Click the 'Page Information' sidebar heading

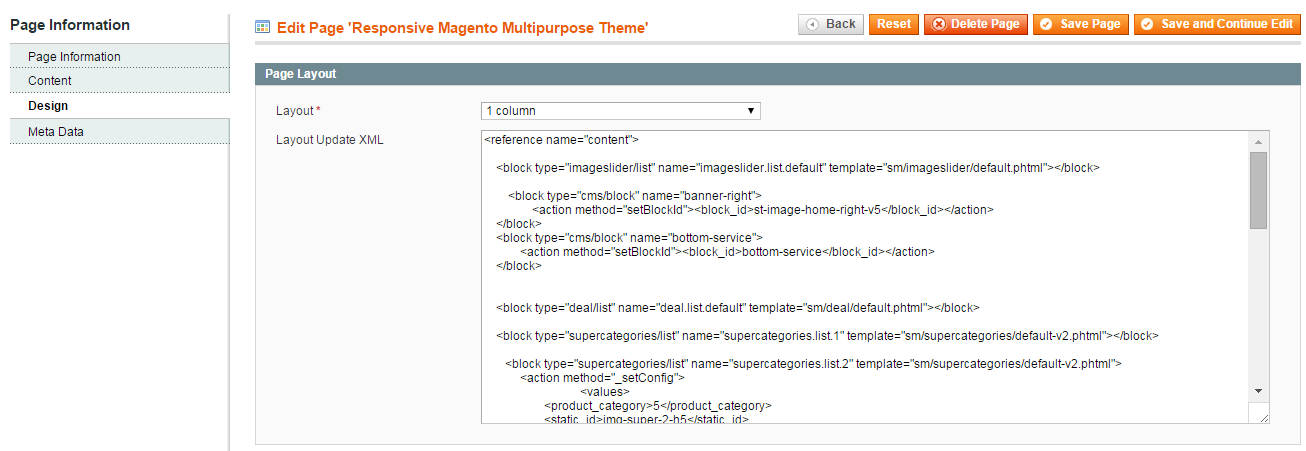pos(70,25)
